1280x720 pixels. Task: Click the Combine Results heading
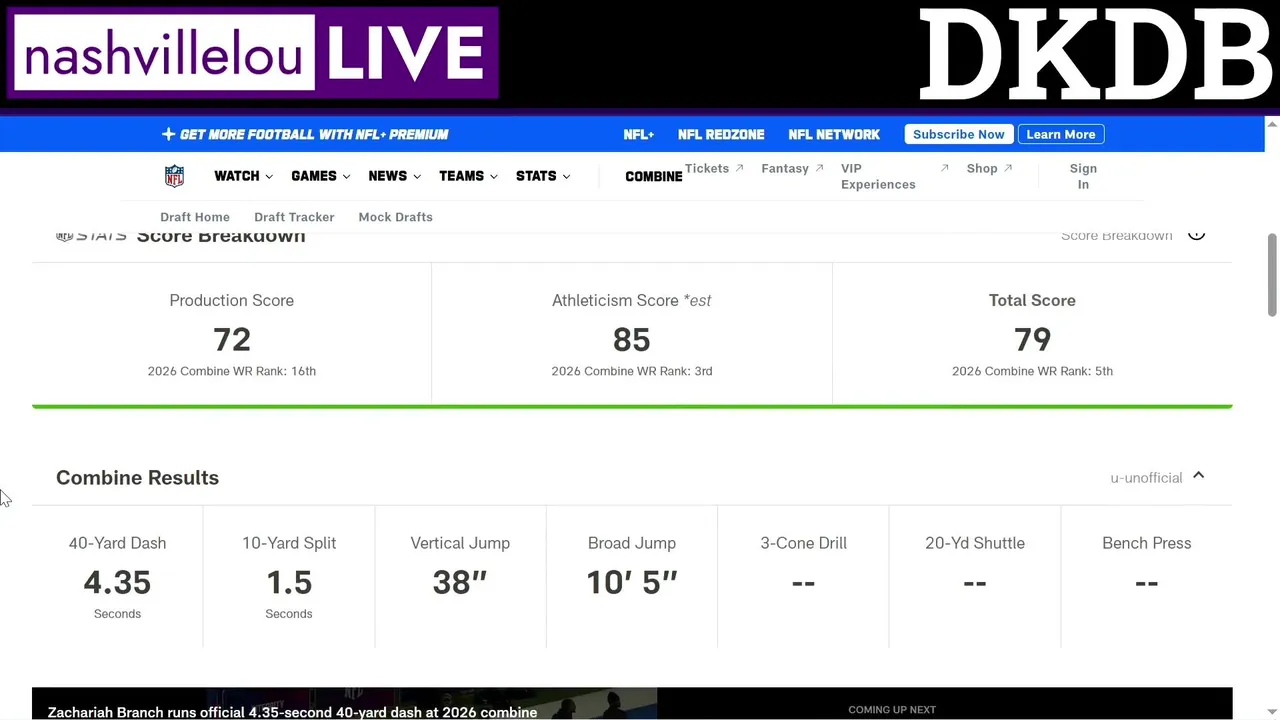click(x=137, y=477)
